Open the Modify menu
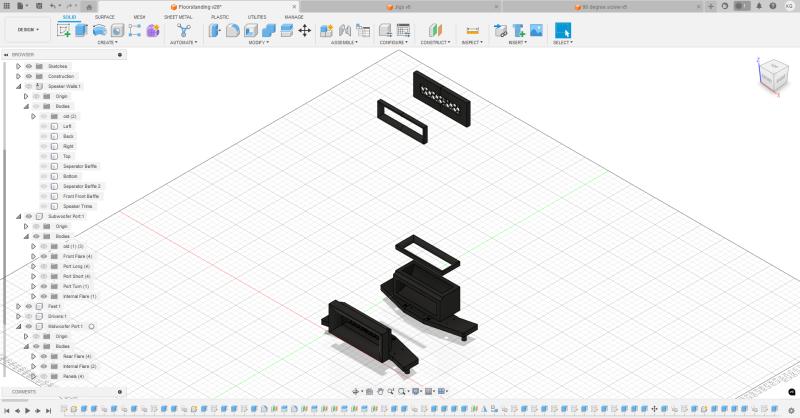 258,43
